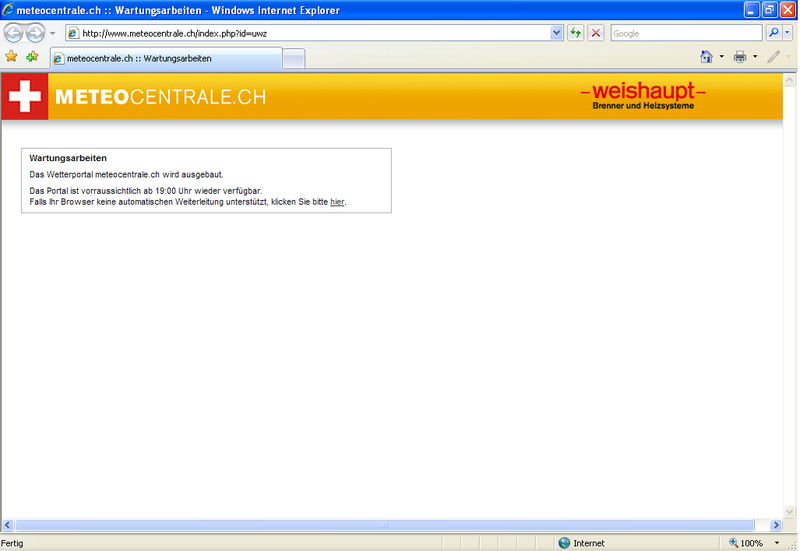Expand the address bar URL history dropdown

pyautogui.click(x=557, y=33)
